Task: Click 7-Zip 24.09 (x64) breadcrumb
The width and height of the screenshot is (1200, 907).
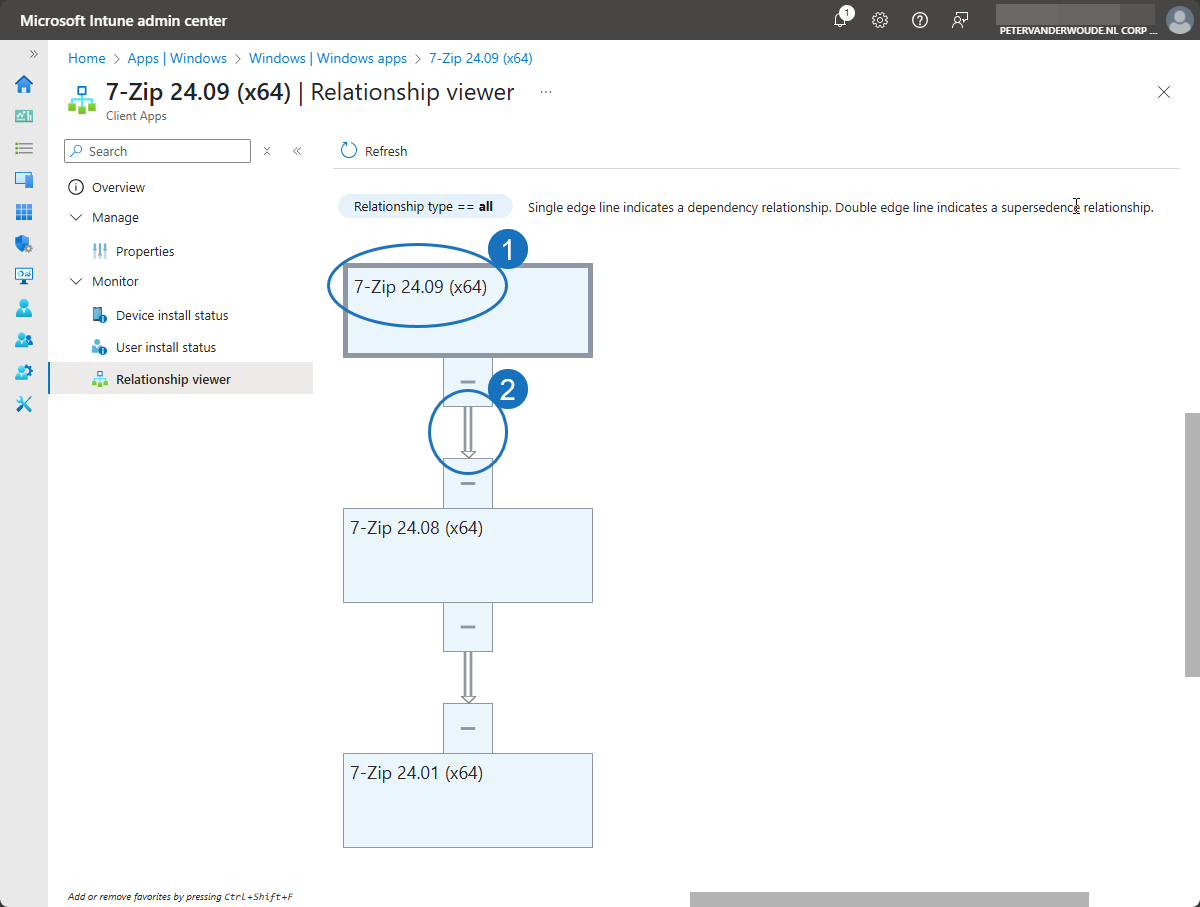Action: pos(481,59)
